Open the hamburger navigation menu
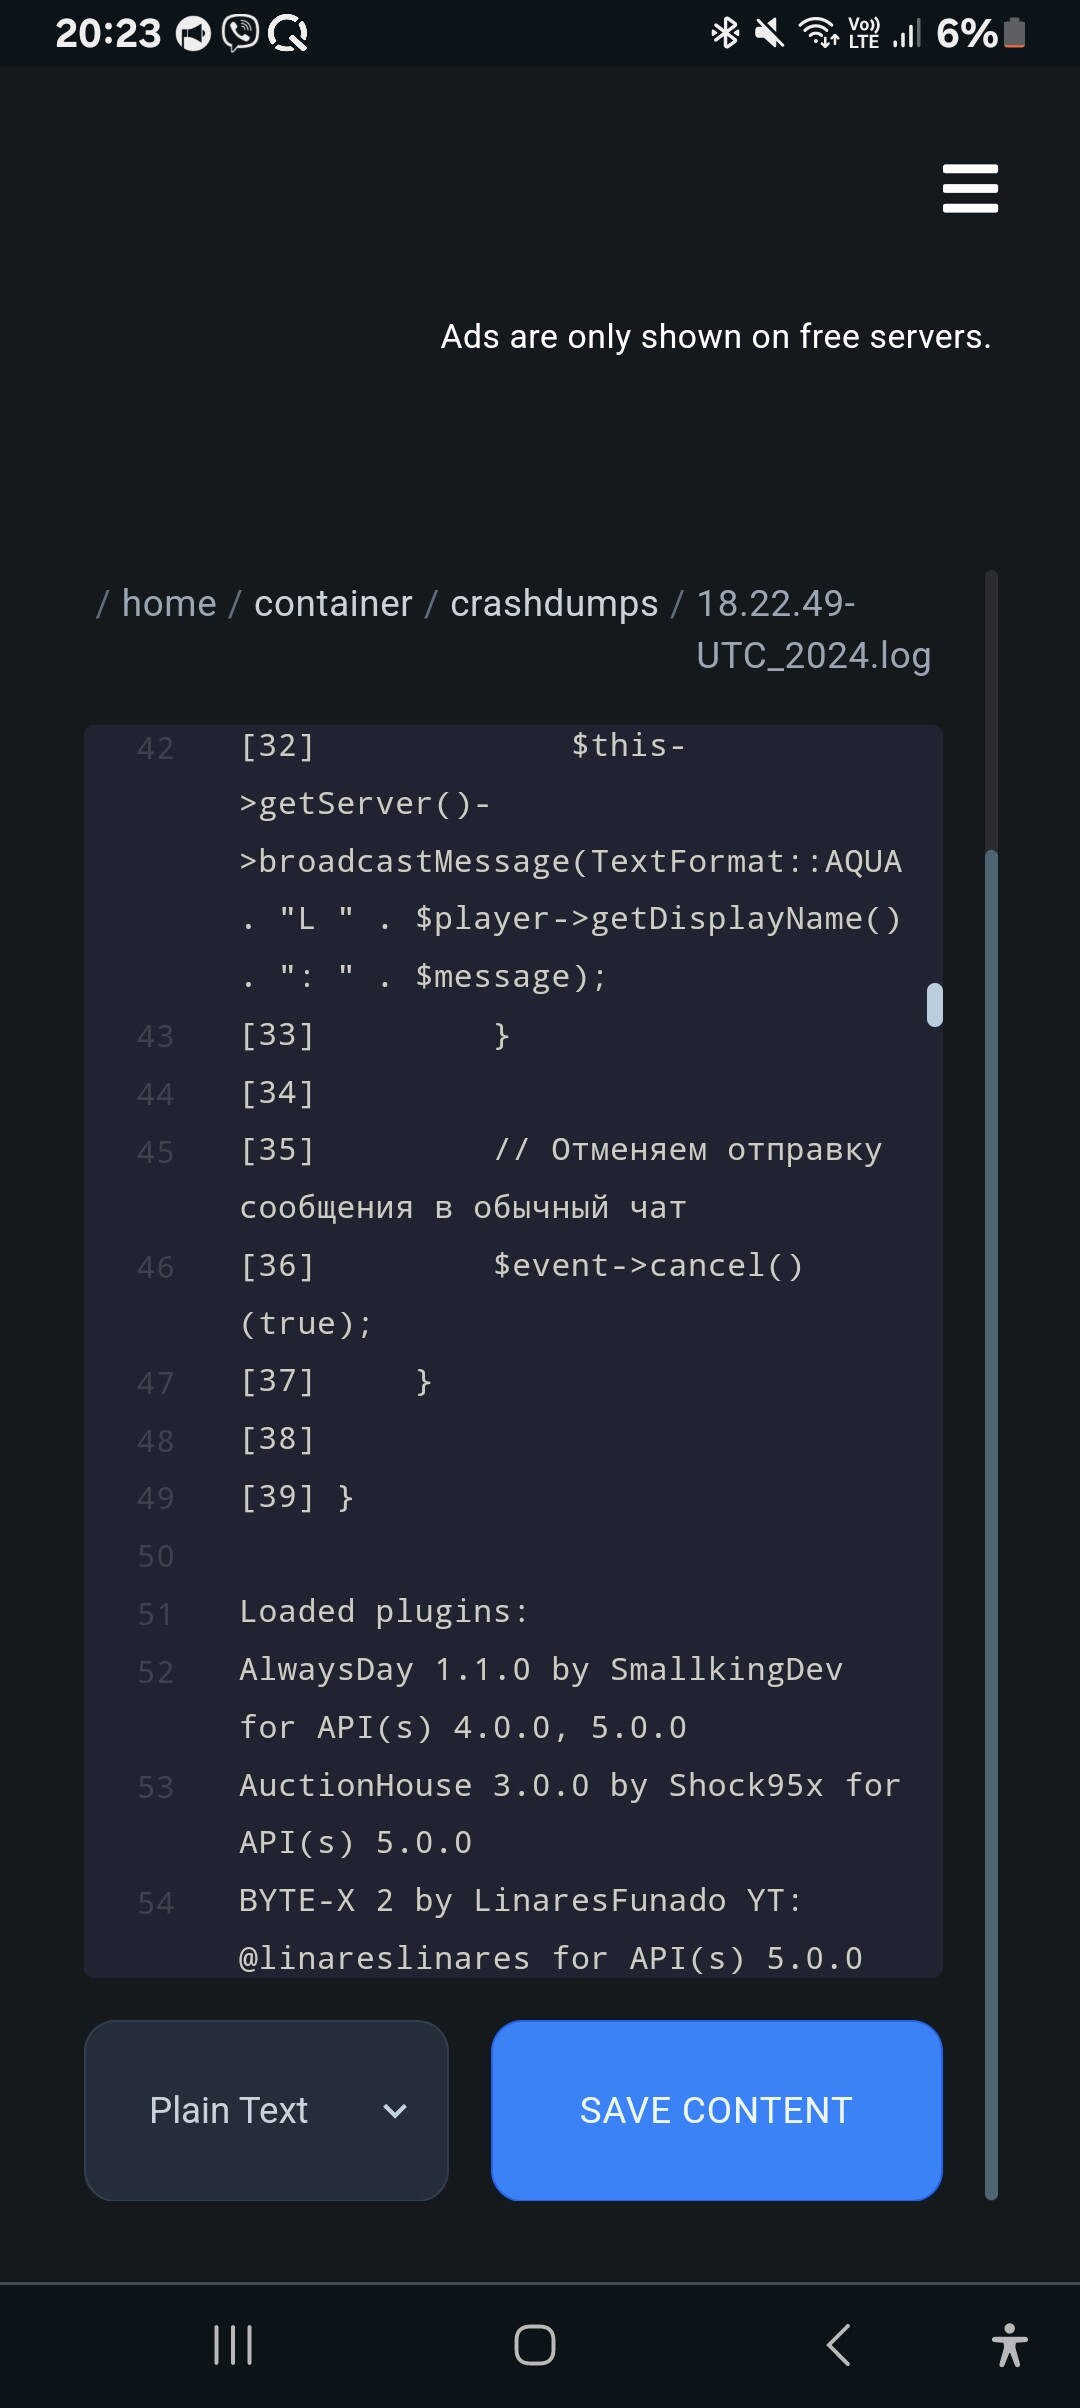This screenshot has height=2408, width=1080. click(969, 188)
